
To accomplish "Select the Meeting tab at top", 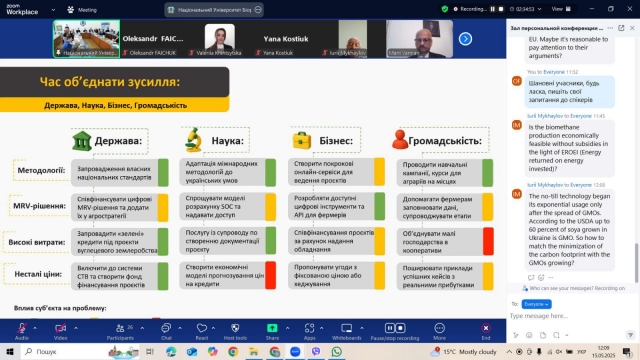I will [x=82, y=10].
